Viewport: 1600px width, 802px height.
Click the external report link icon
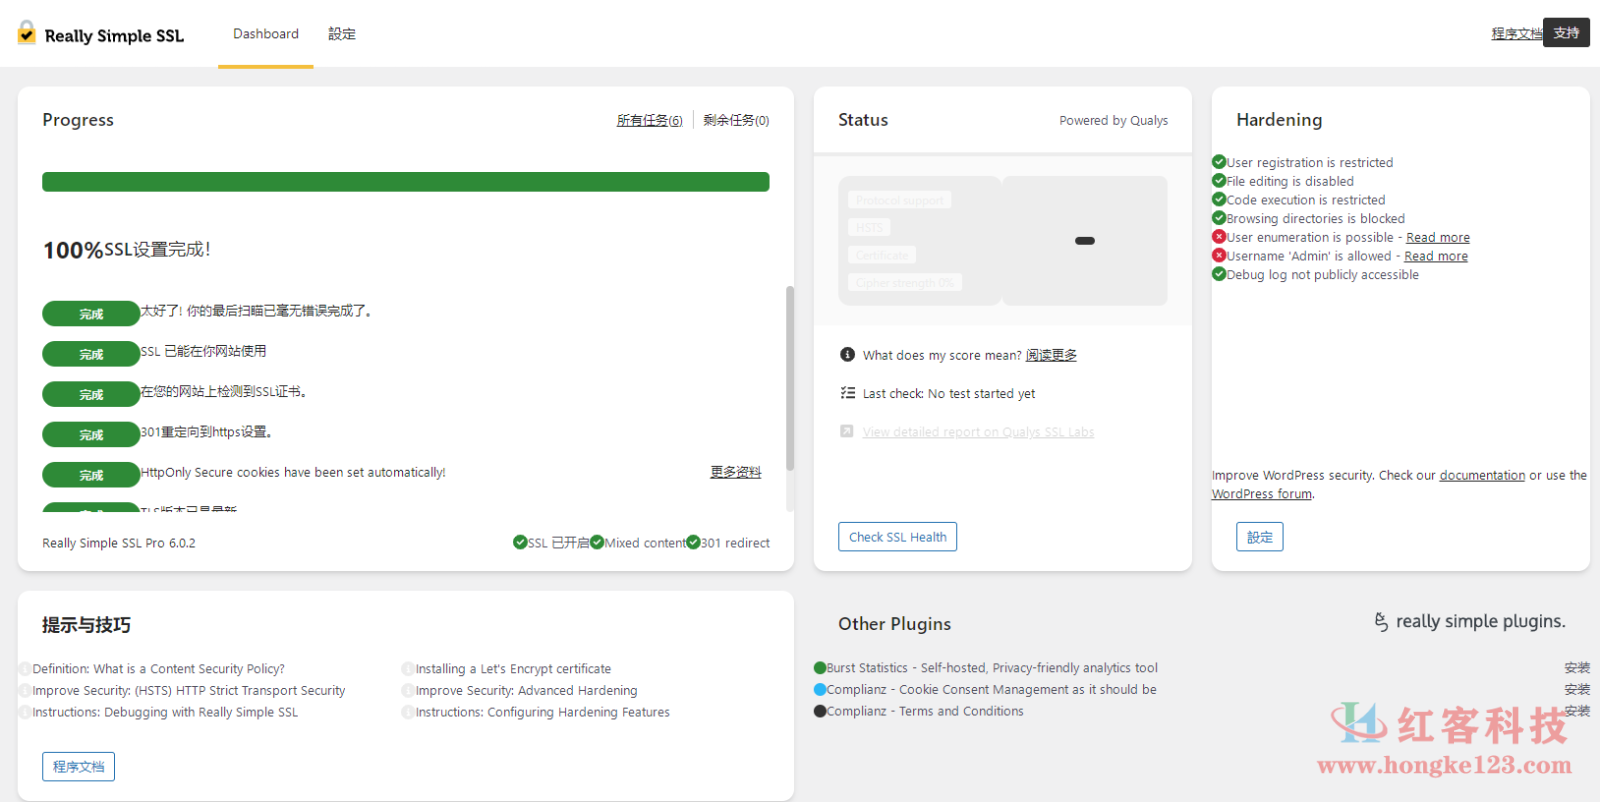click(847, 431)
